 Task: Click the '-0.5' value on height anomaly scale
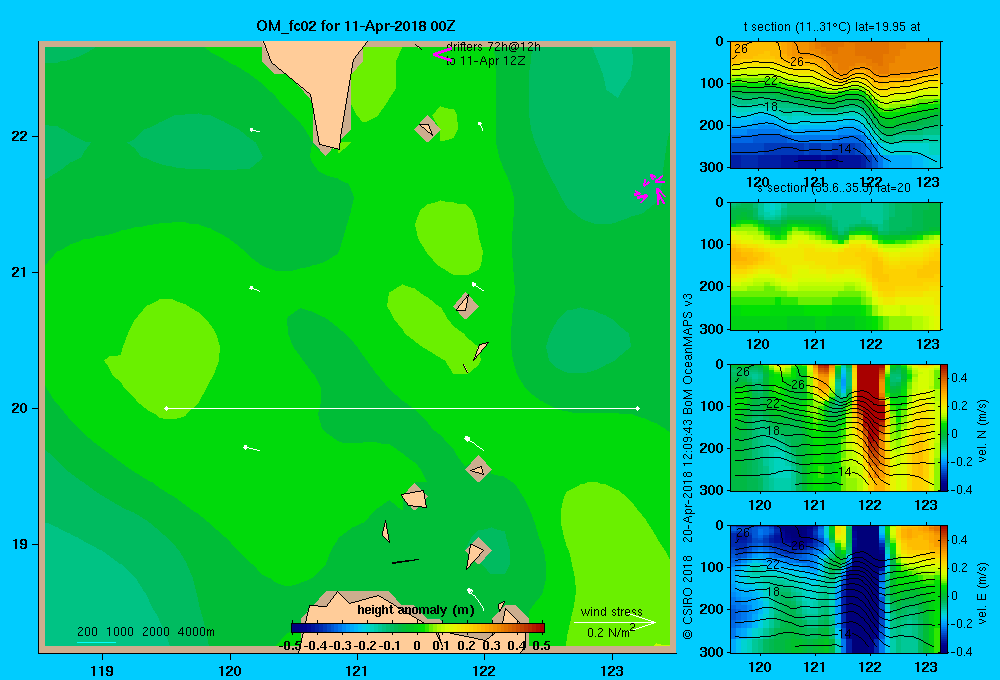click(291, 645)
